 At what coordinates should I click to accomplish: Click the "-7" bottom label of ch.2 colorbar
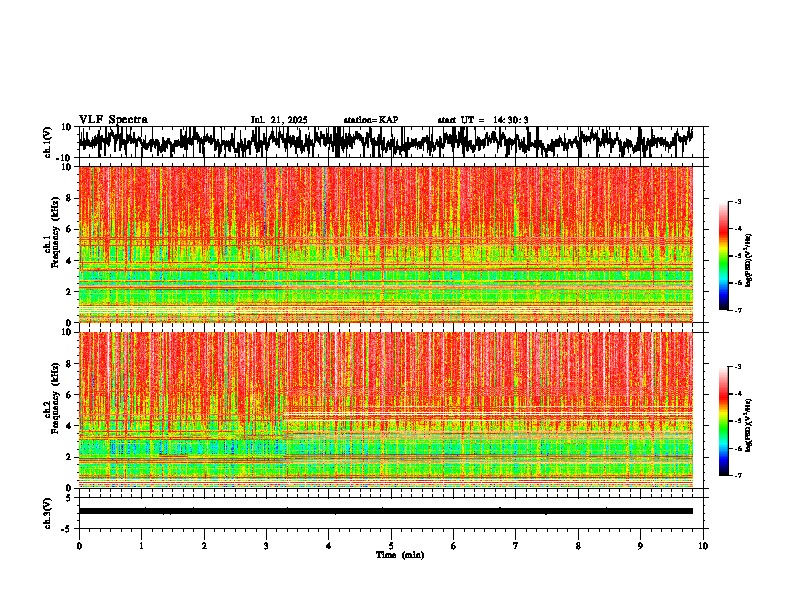pos(738,476)
